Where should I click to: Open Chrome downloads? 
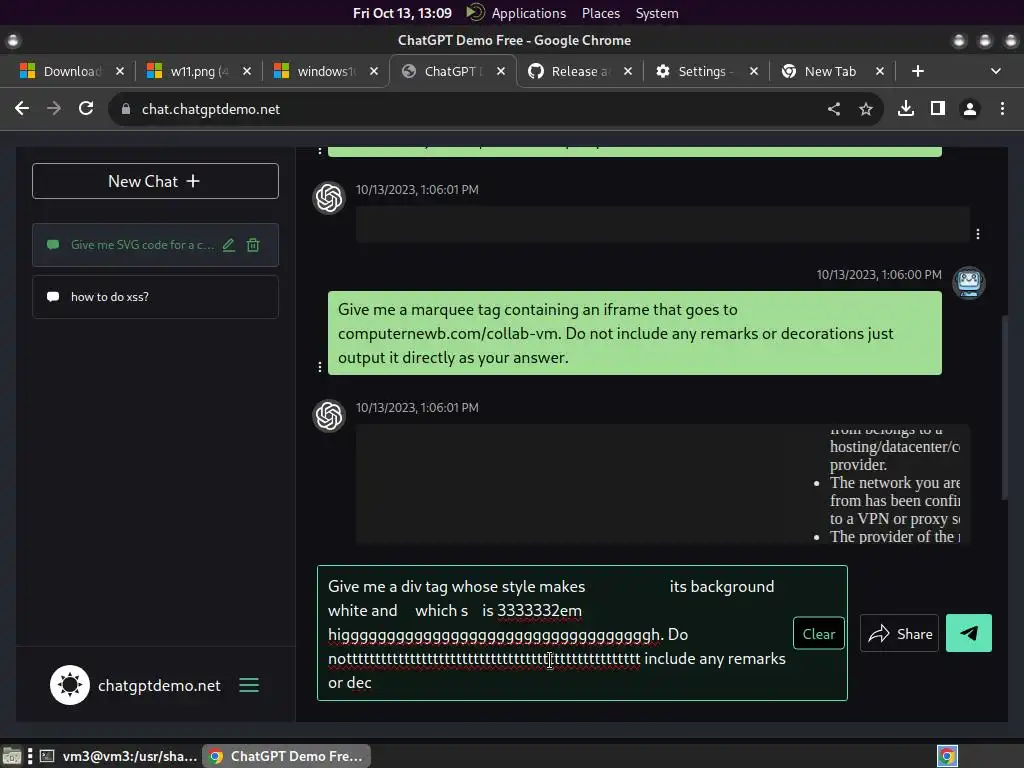point(906,108)
